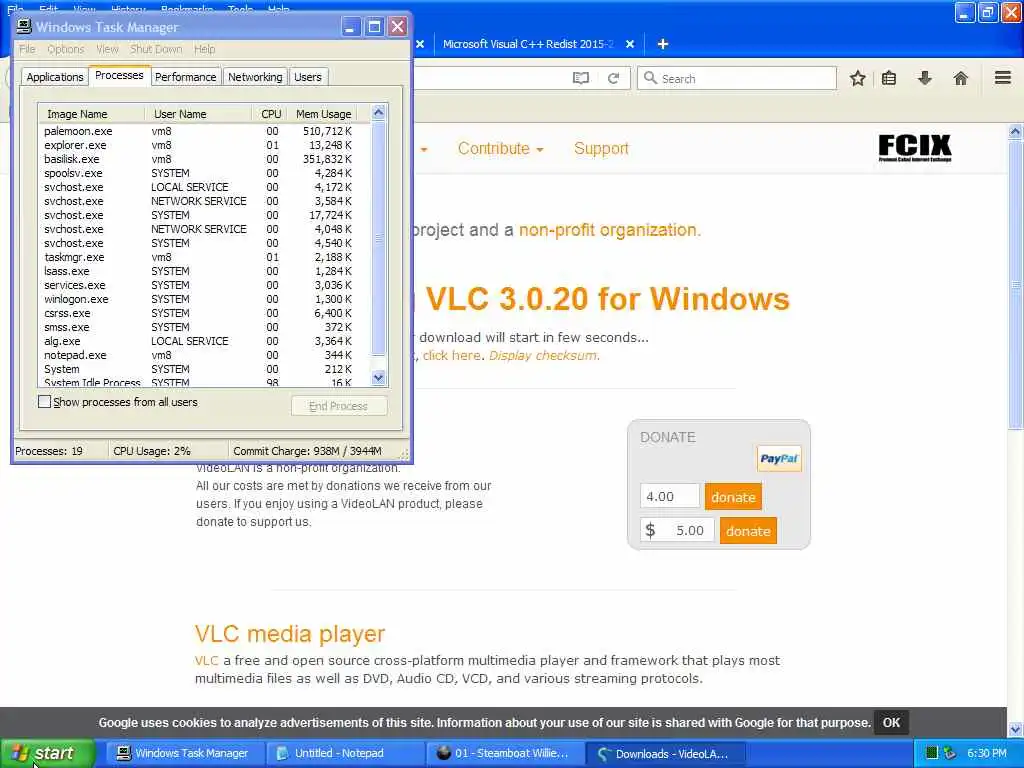Bookmark this page with the star icon
Viewport: 1024px width, 768px height.
(857, 78)
